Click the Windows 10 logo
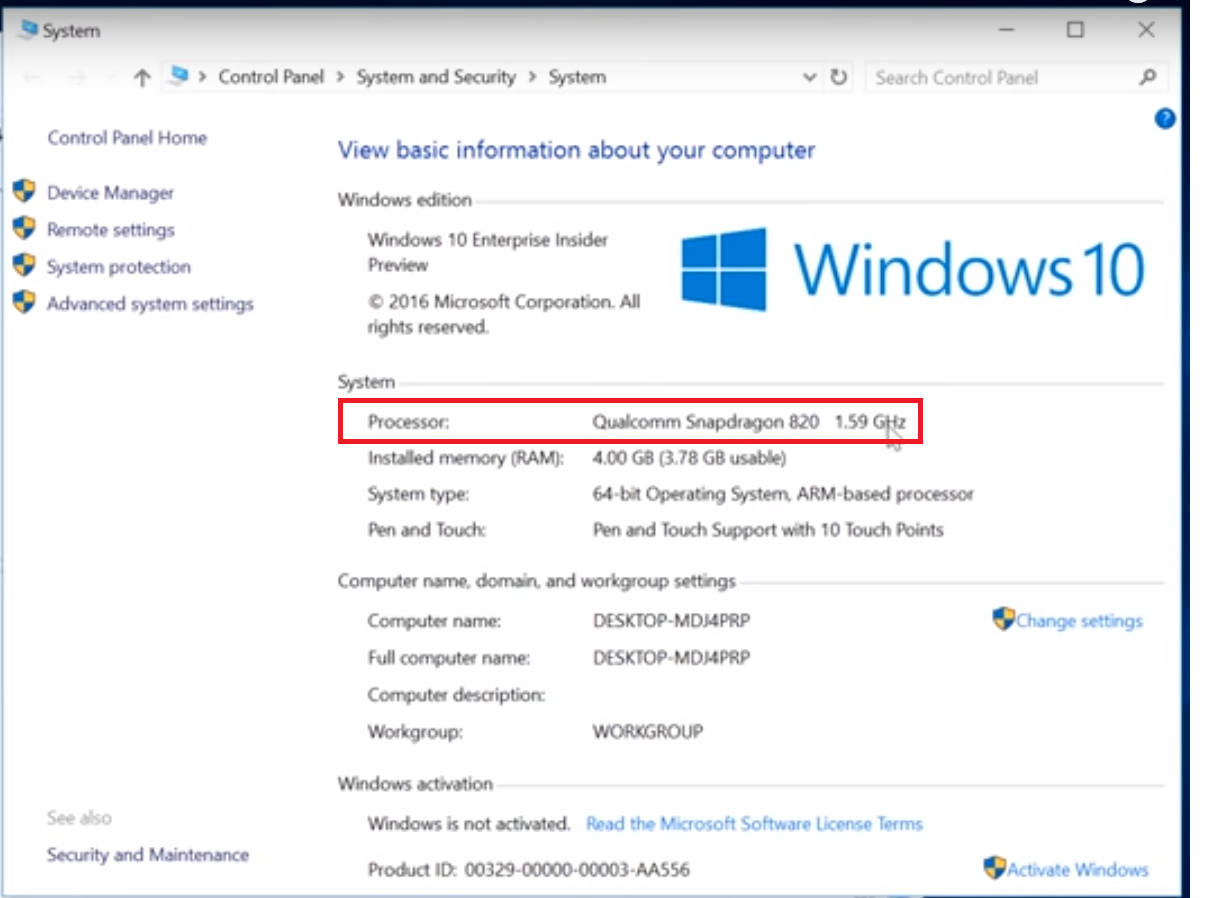This screenshot has width=1212, height=898. pos(913,269)
